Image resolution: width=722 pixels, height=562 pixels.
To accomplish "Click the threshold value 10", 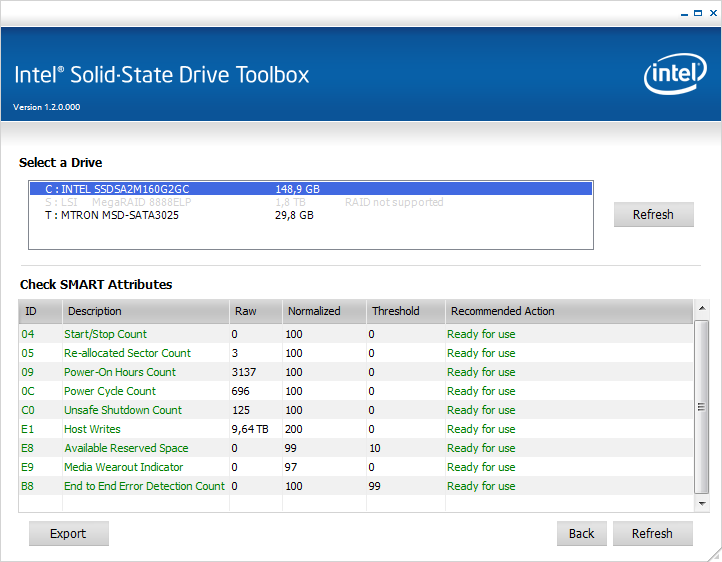I will click(x=374, y=448).
